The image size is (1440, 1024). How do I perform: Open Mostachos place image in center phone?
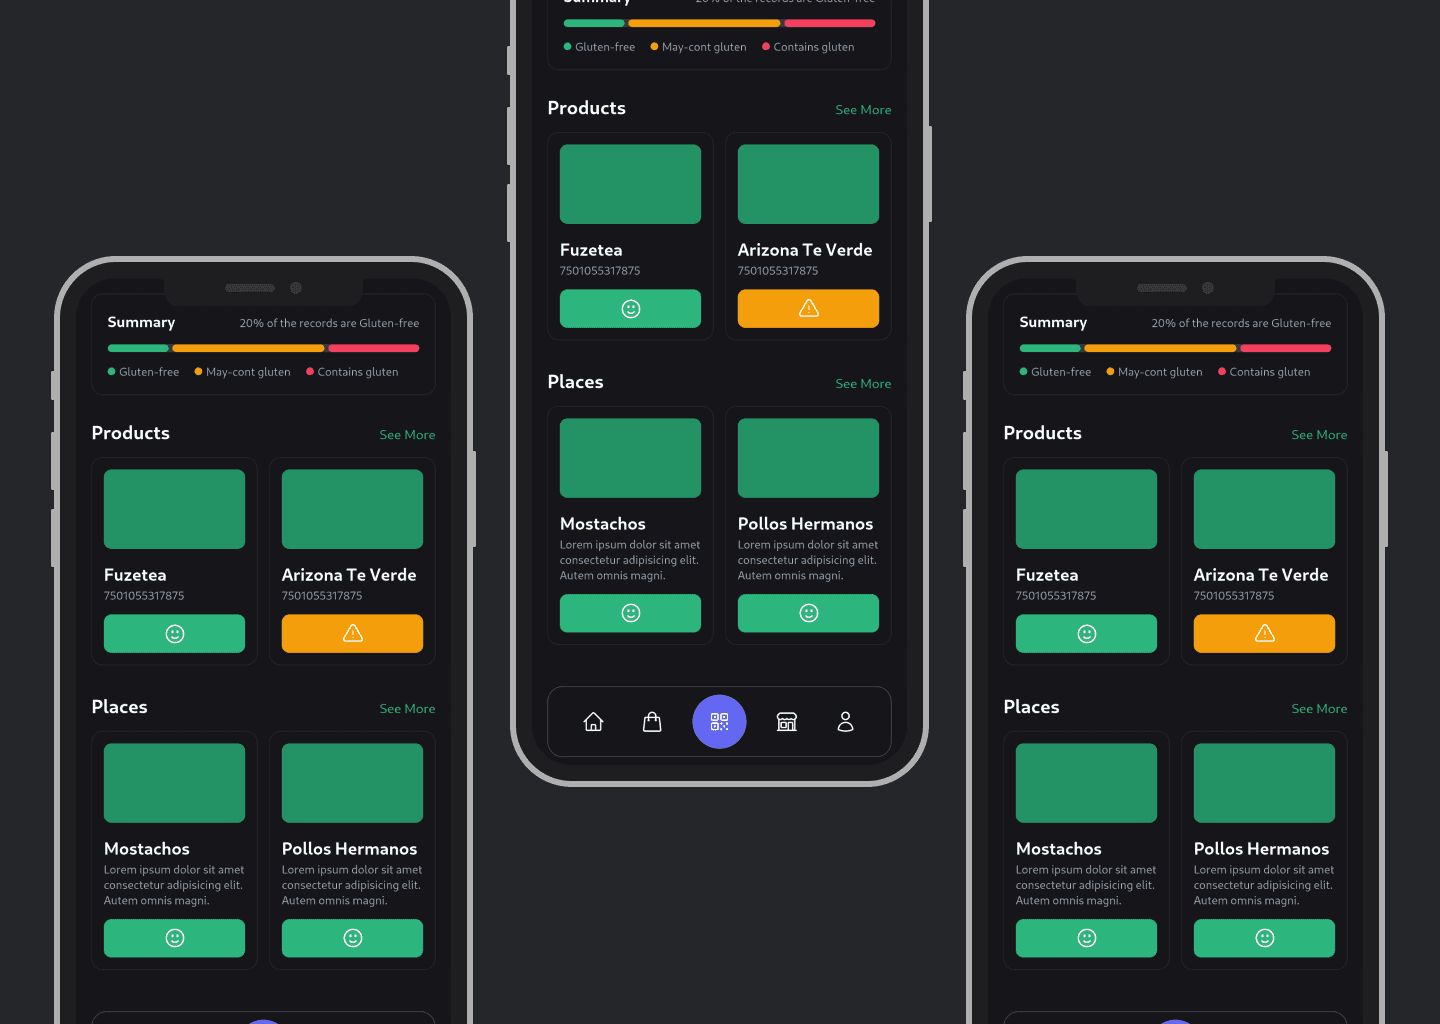pos(630,458)
